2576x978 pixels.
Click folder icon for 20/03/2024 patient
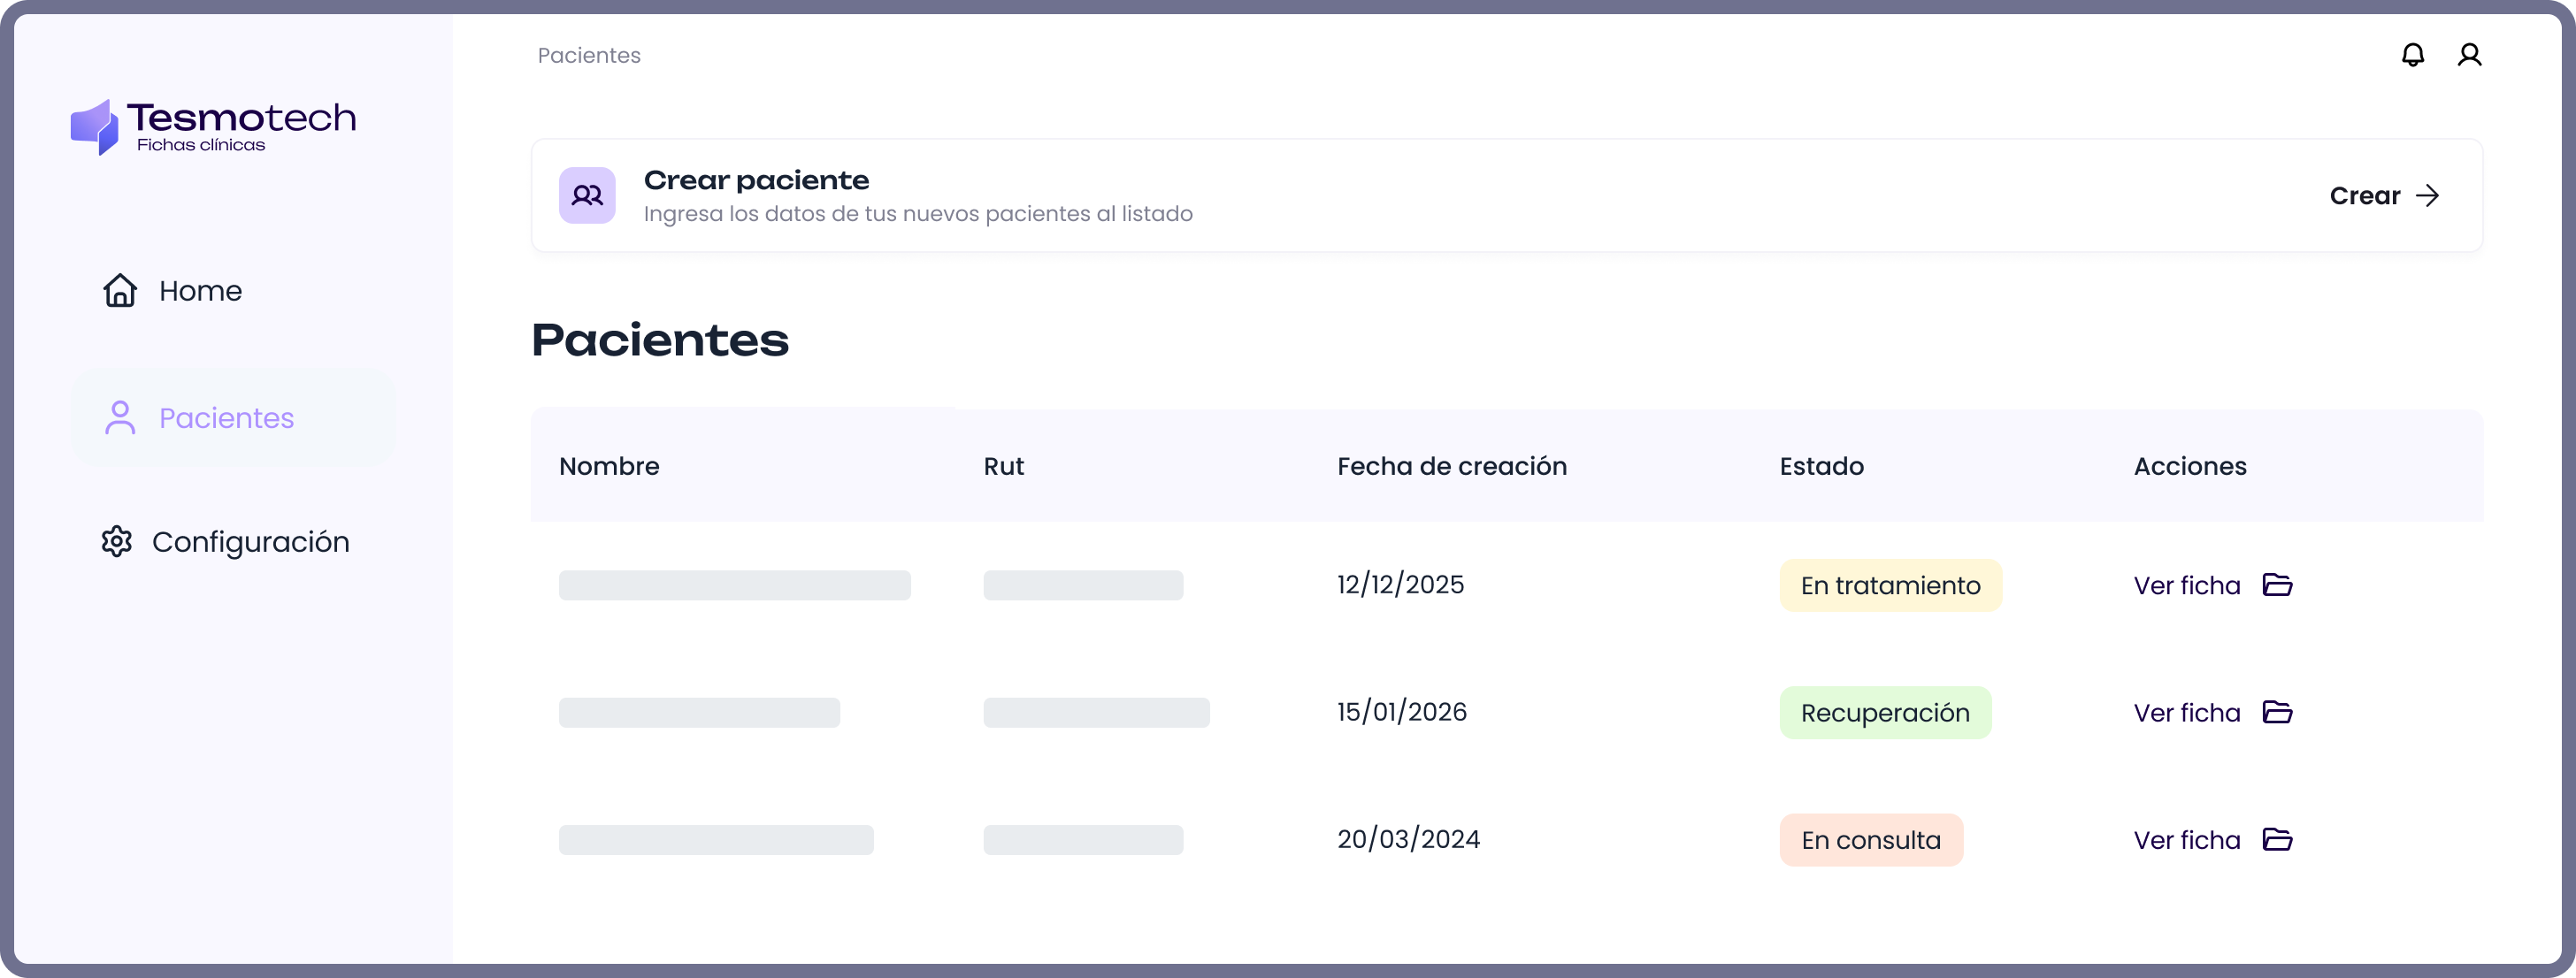[x=2277, y=839]
